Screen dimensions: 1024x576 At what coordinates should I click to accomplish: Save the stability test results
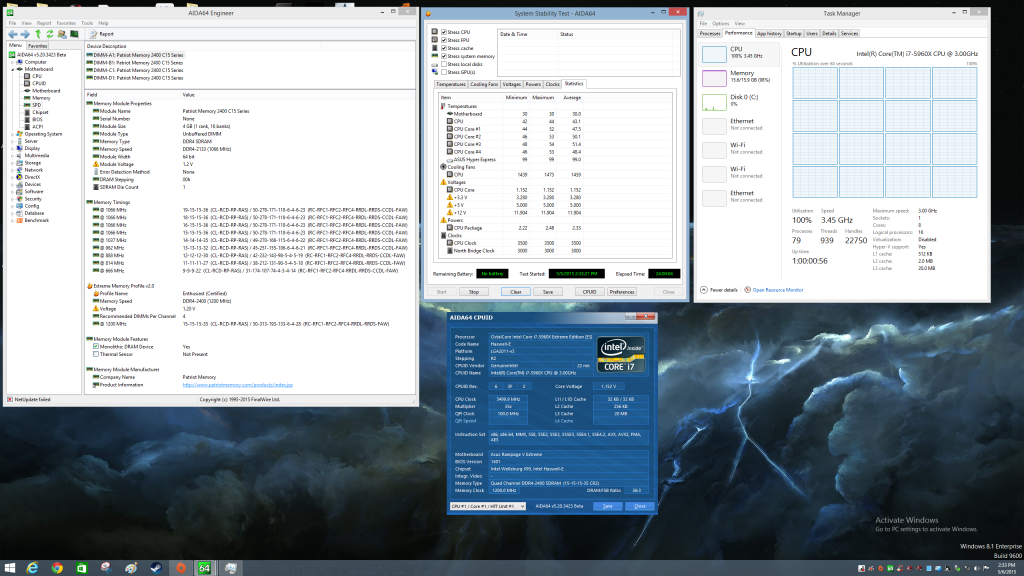pos(548,292)
